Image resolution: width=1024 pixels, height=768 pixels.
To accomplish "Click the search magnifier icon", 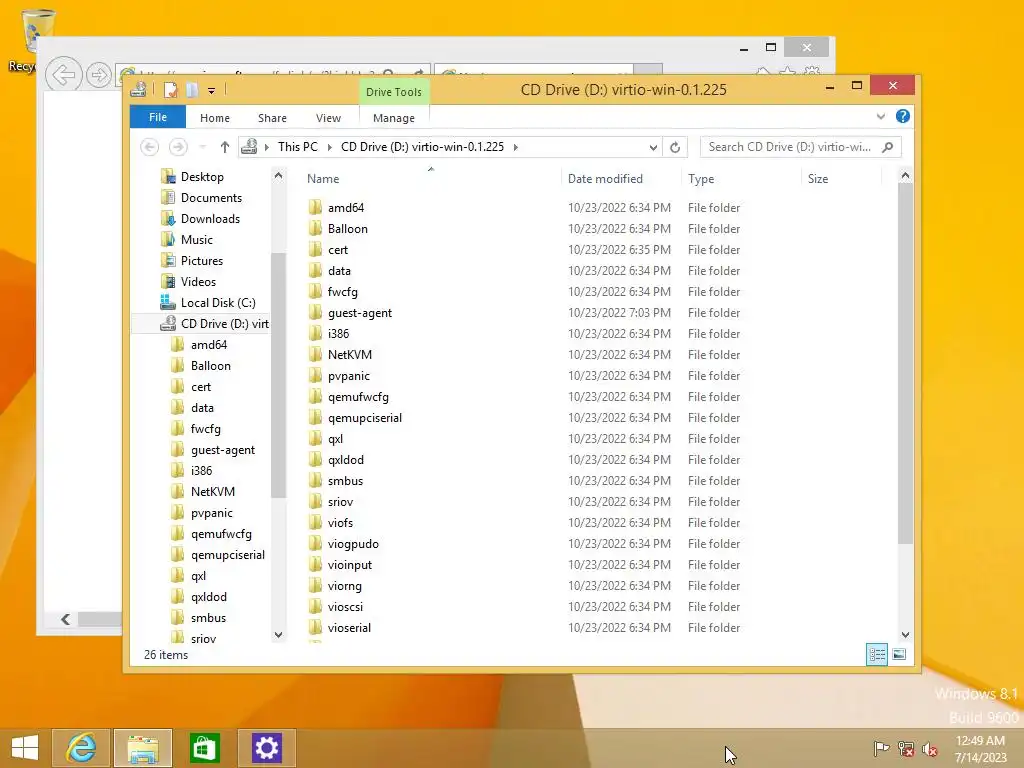I will (x=888, y=147).
